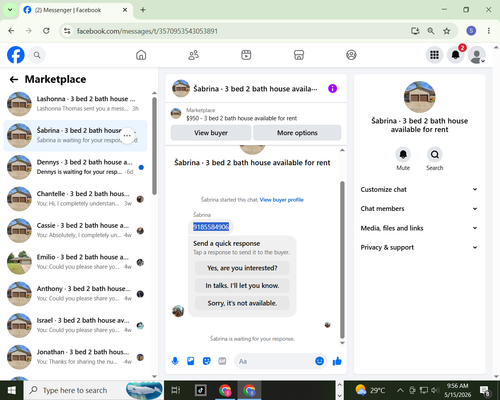This screenshot has width=500, height=400.
Task: Open the Lashonna conversation
Action: pos(75,104)
